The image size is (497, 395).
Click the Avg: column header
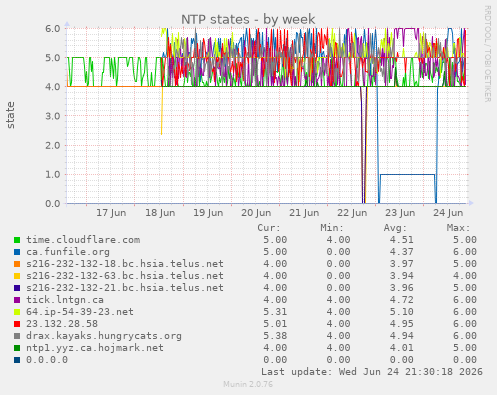click(x=395, y=228)
